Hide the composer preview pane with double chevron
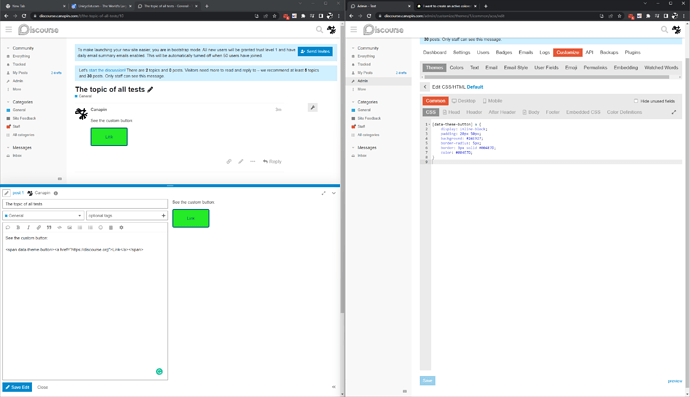Image resolution: width=690 pixels, height=397 pixels. click(x=334, y=387)
